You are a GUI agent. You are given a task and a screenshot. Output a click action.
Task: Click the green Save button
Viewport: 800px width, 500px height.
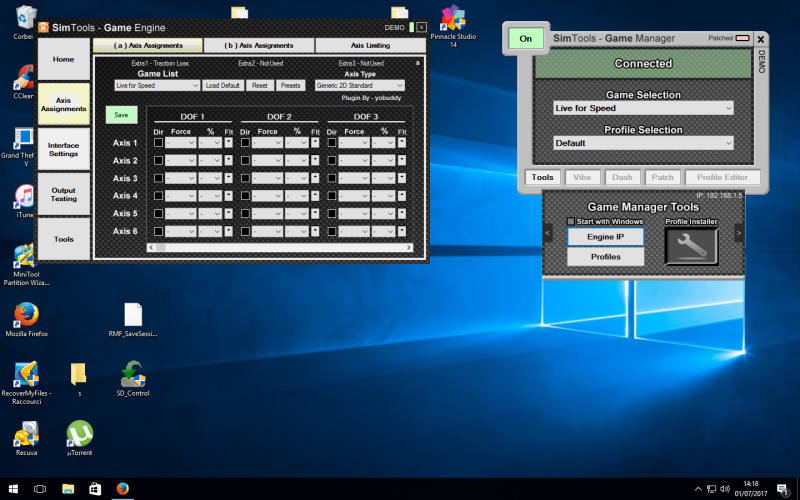[121, 115]
